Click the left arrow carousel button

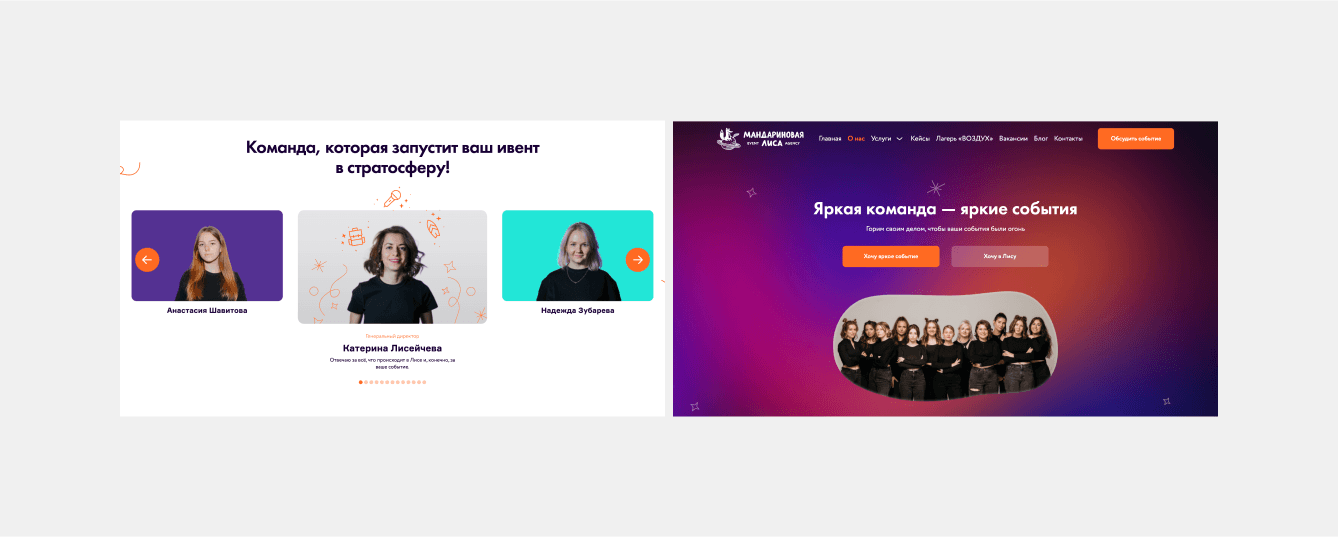(147, 260)
